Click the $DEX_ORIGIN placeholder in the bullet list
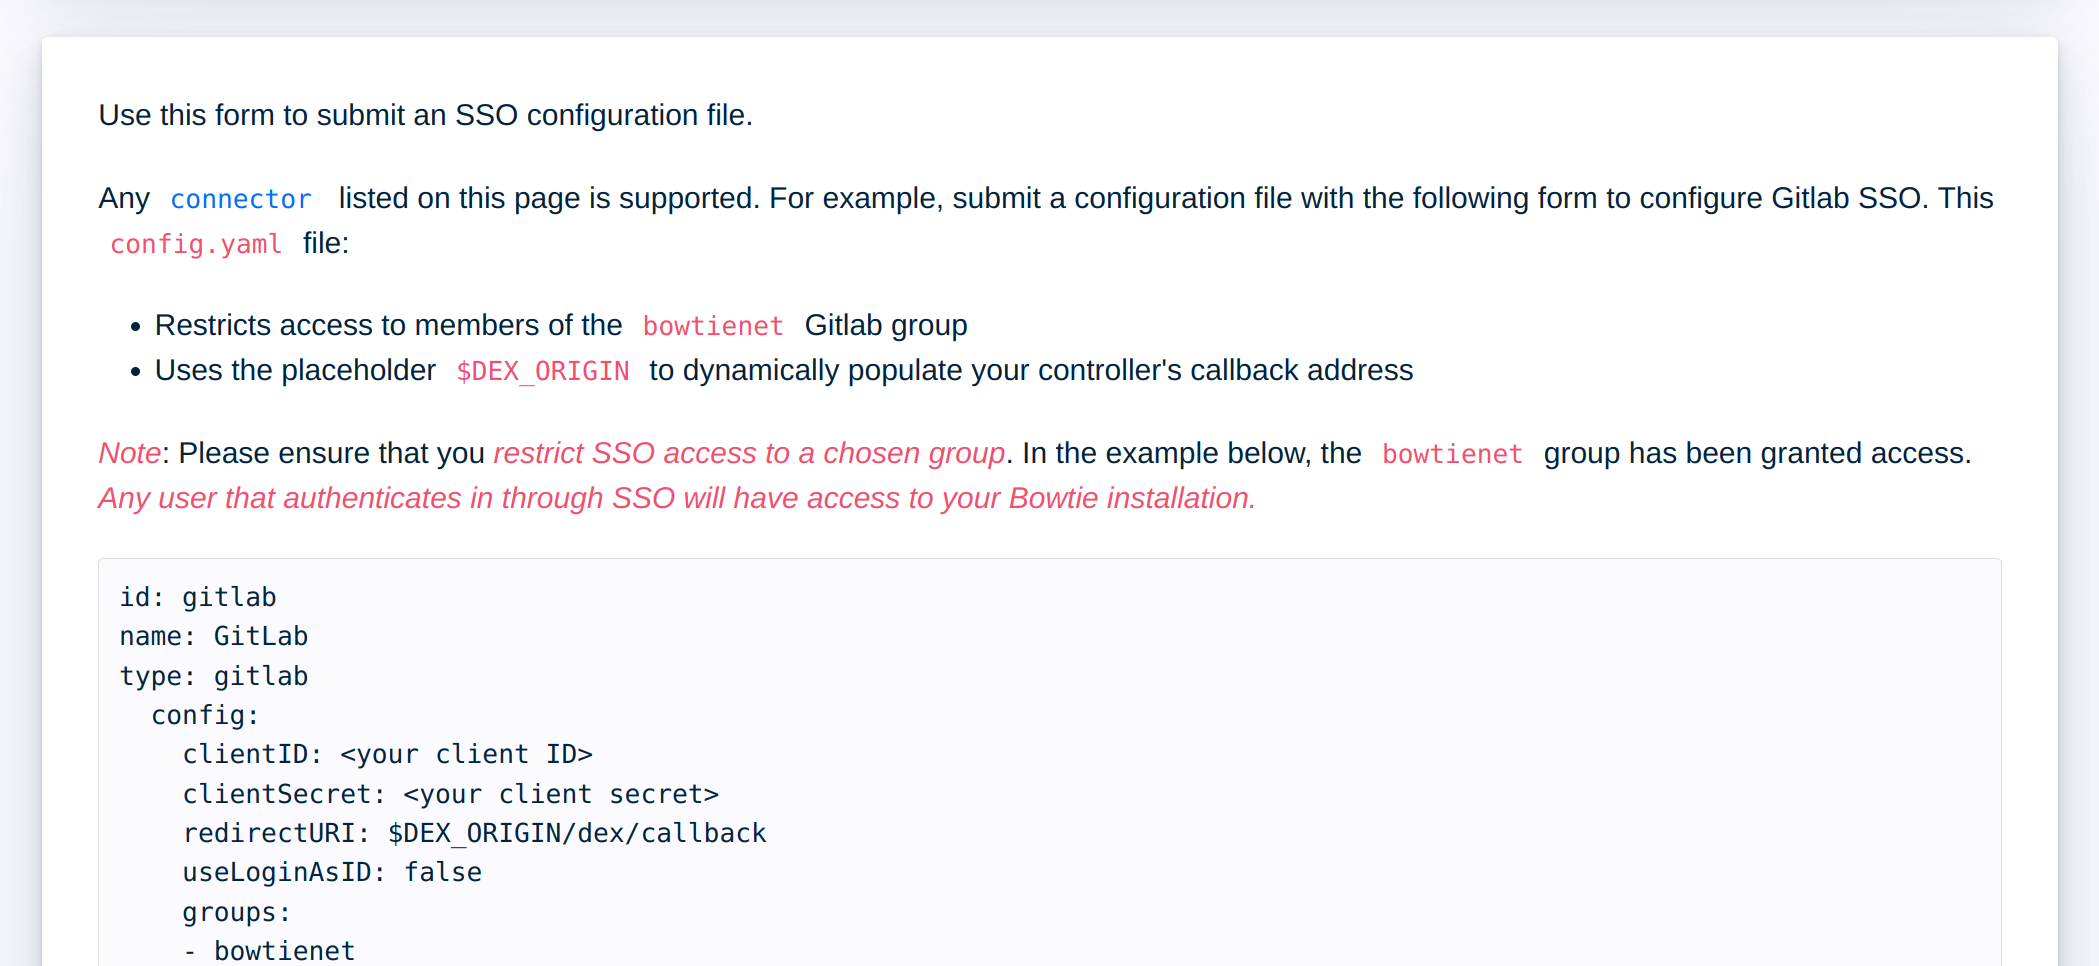The width and height of the screenshot is (2099, 966). pyautogui.click(x=542, y=372)
